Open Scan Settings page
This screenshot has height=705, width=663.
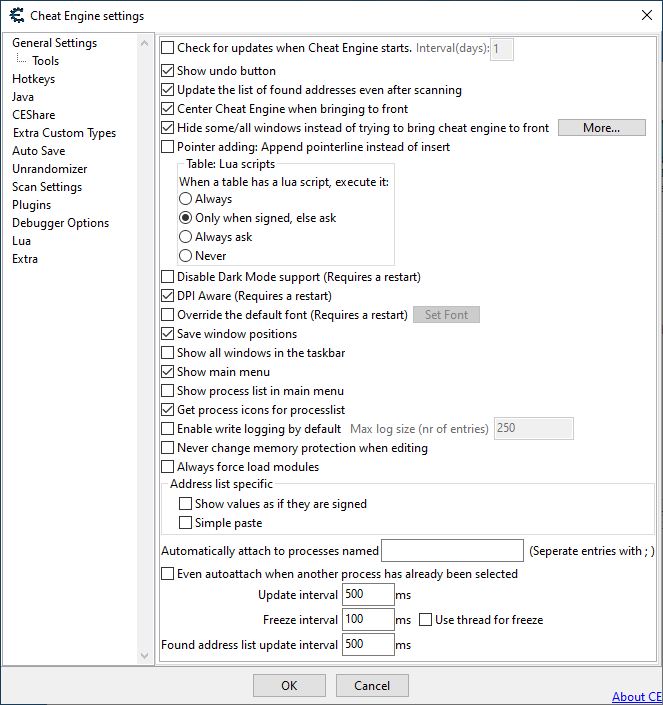pos(47,187)
